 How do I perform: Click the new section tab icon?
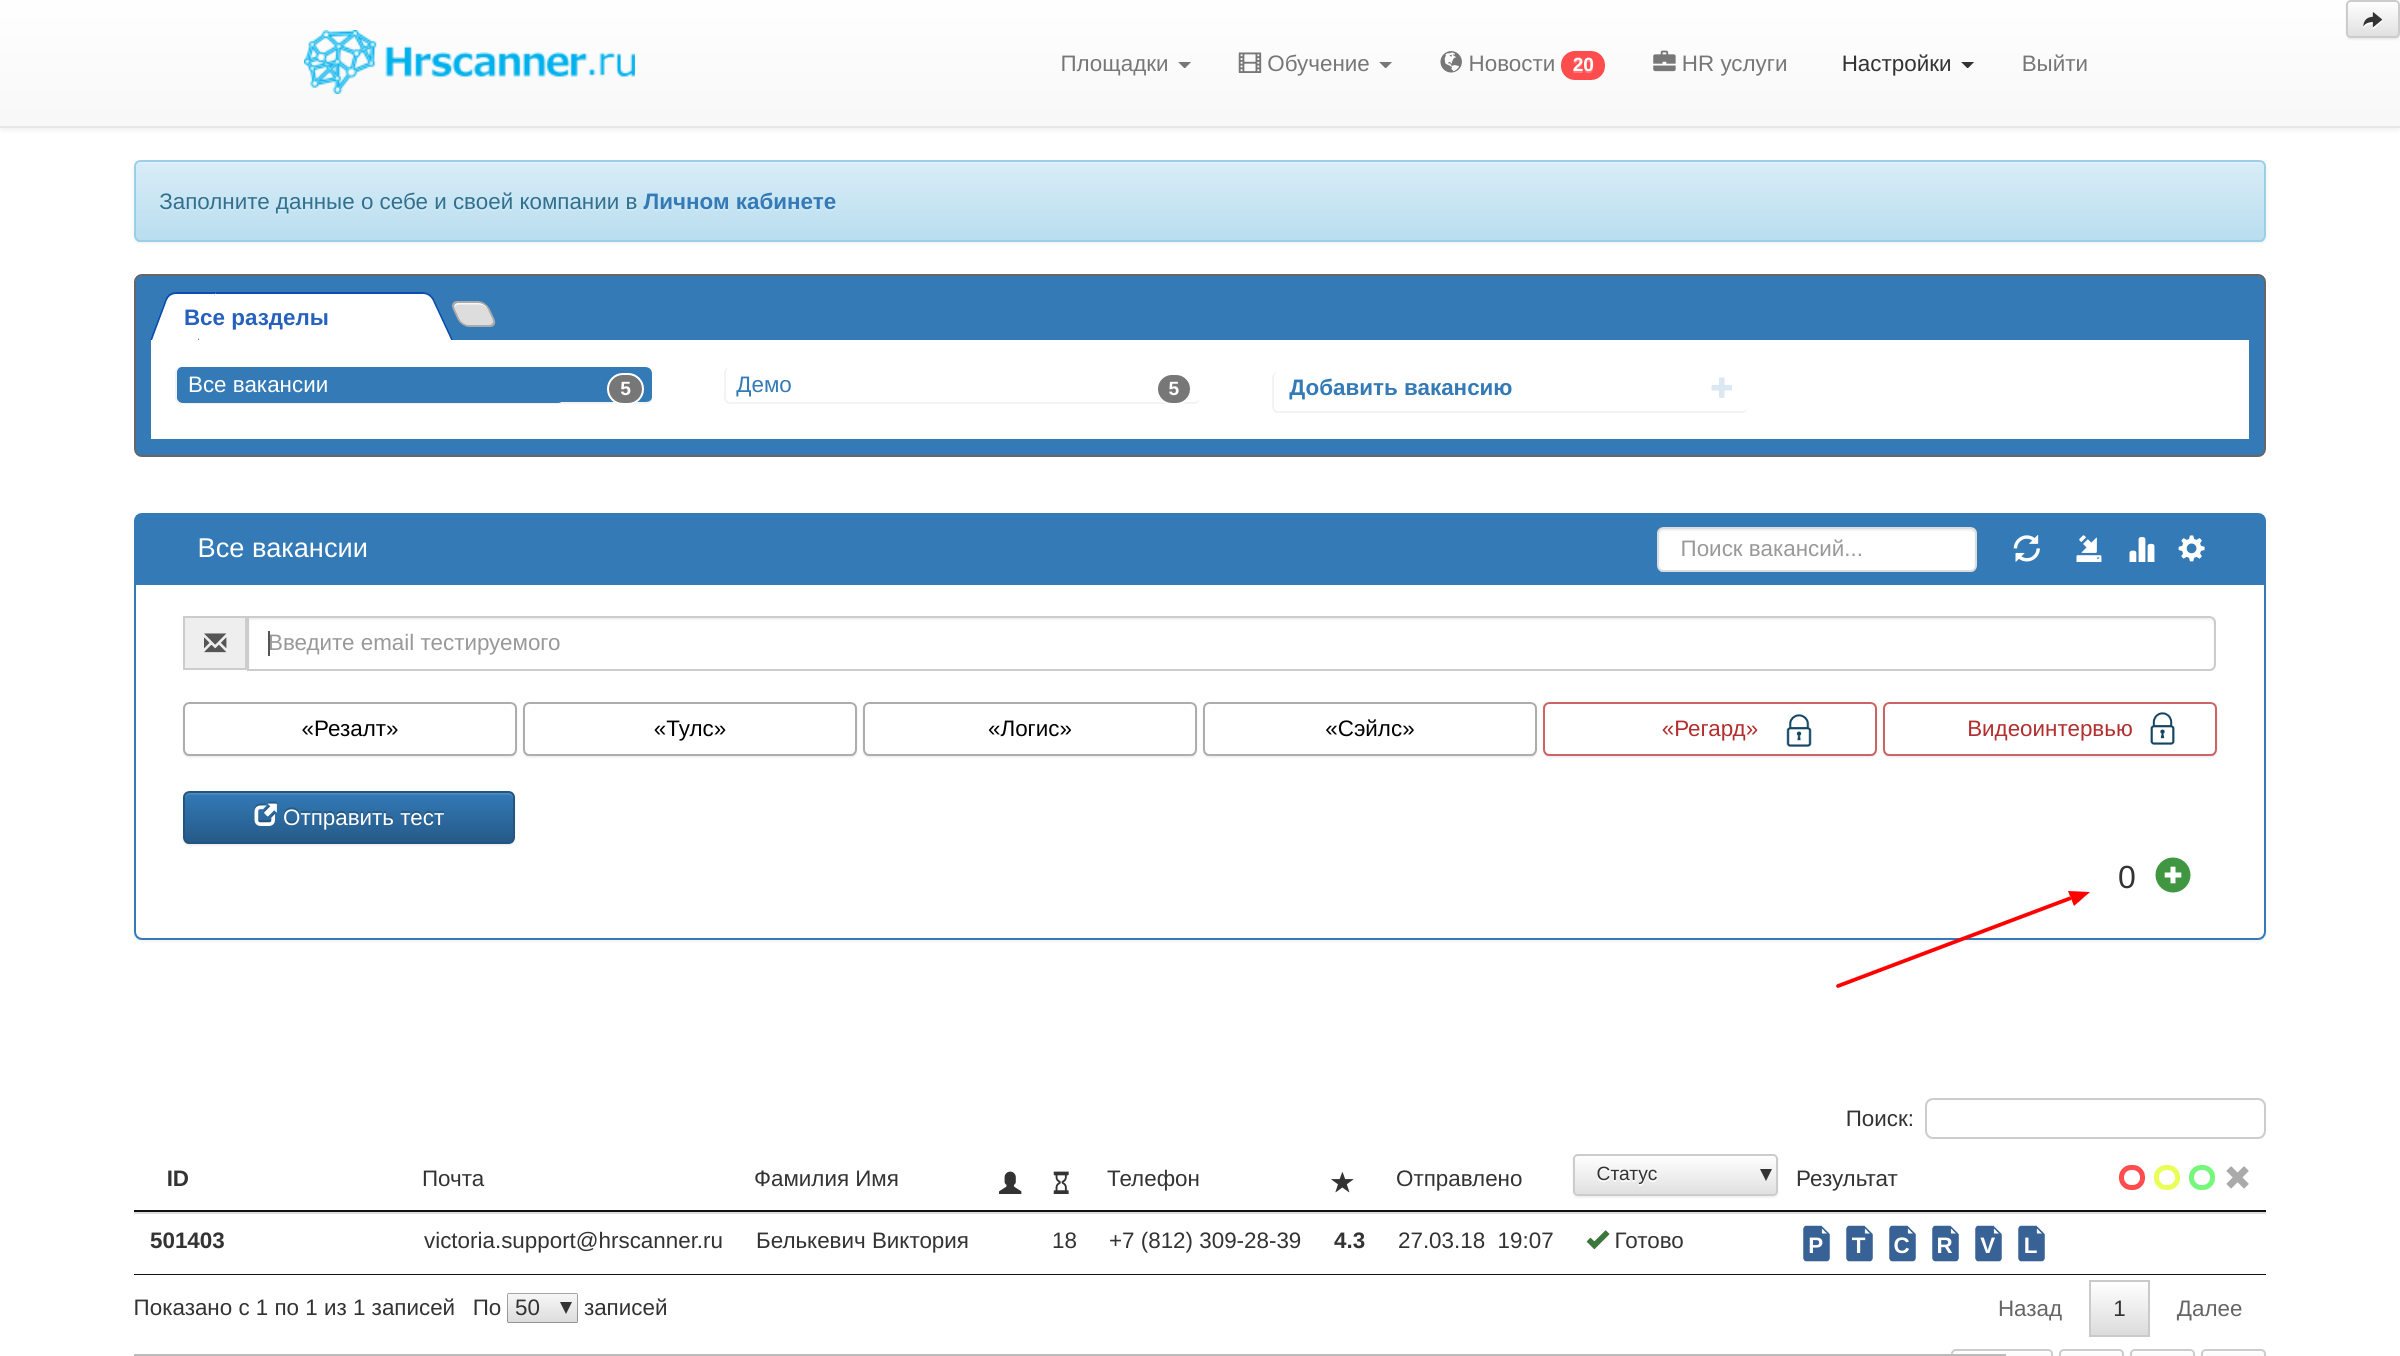[x=474, y=314]
